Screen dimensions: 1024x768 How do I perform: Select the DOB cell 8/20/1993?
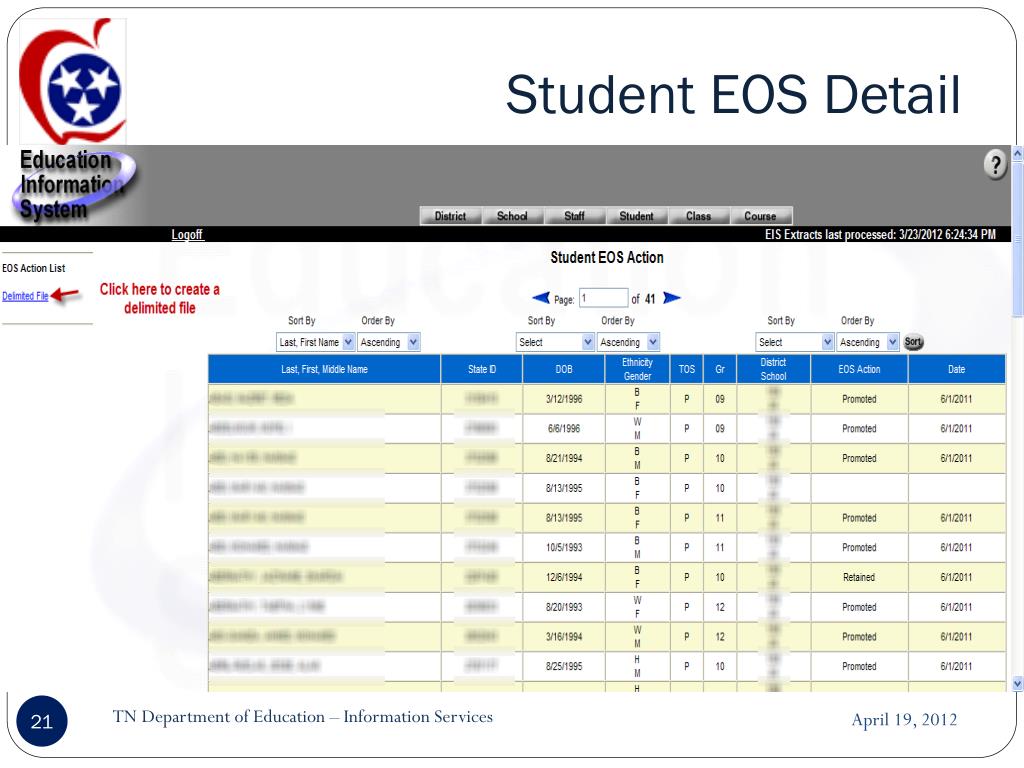pyautogui.click(x=564, y=607)
